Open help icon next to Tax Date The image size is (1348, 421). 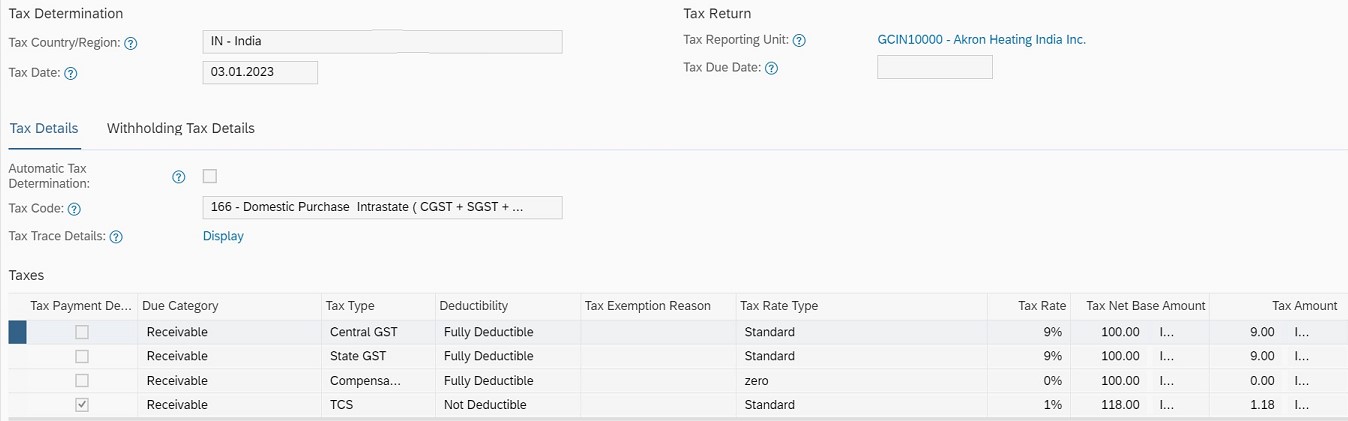tap(71, 74)
